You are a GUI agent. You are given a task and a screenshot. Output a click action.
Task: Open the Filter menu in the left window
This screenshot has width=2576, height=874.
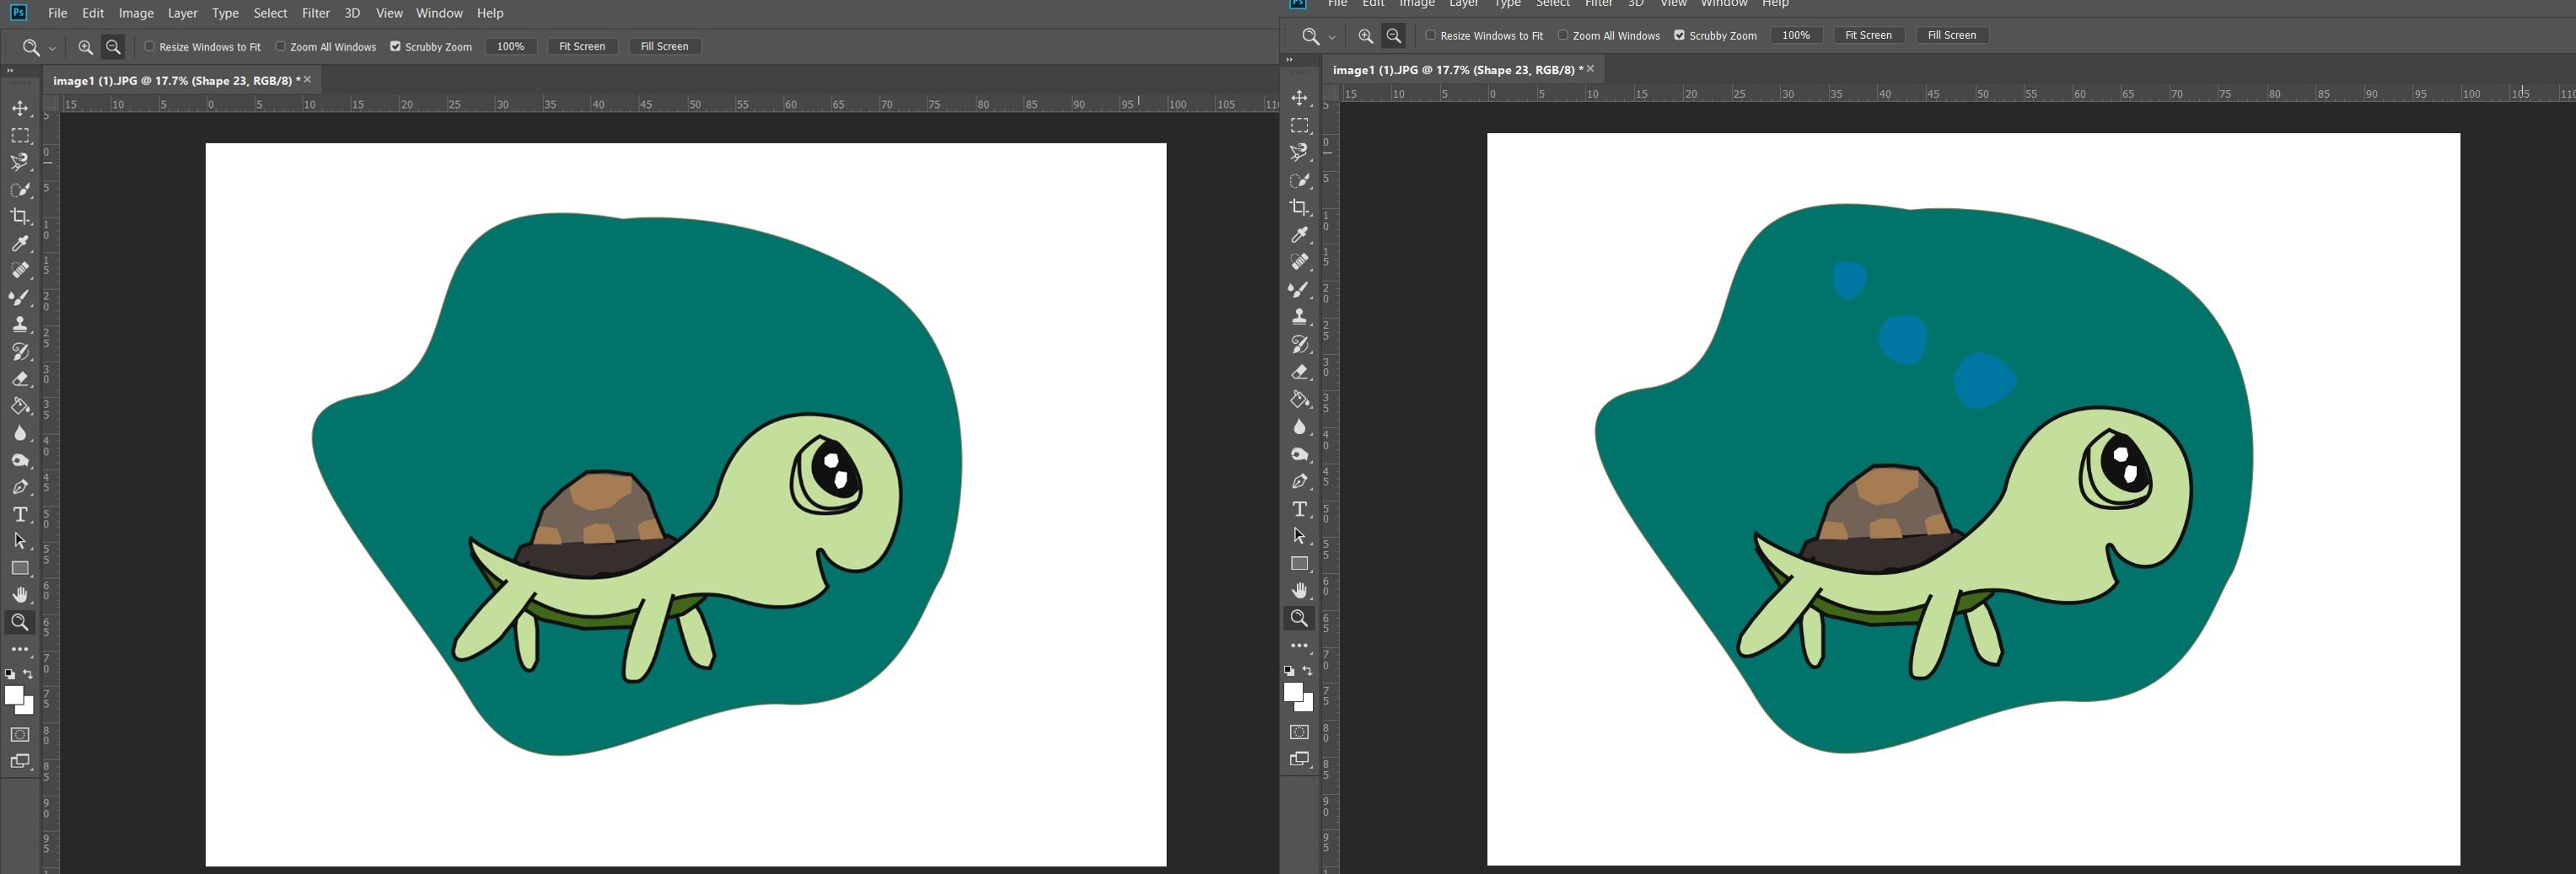click(316, 13)
